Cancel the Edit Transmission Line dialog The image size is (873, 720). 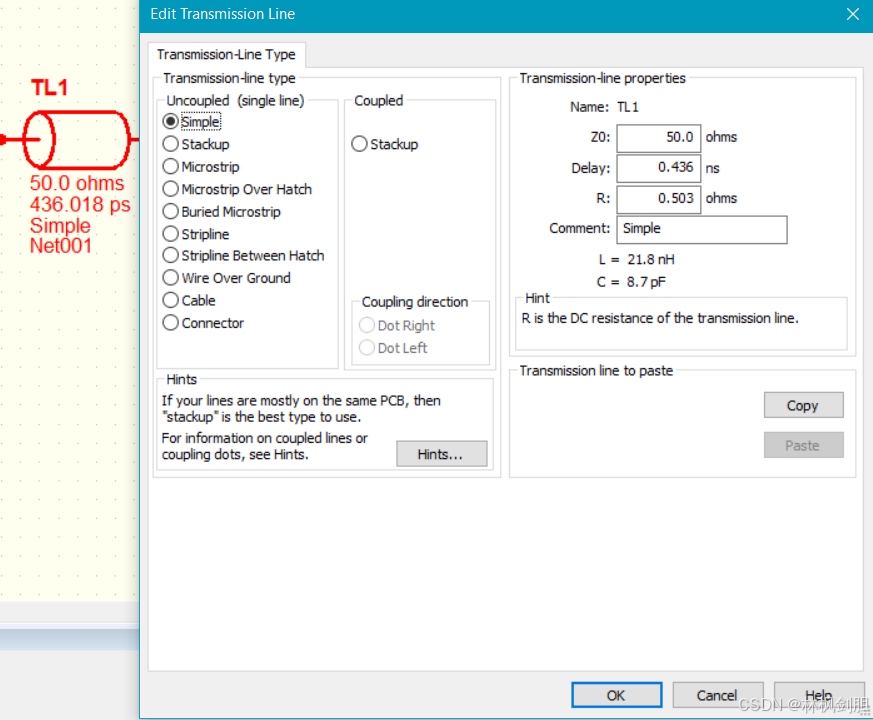717,695
